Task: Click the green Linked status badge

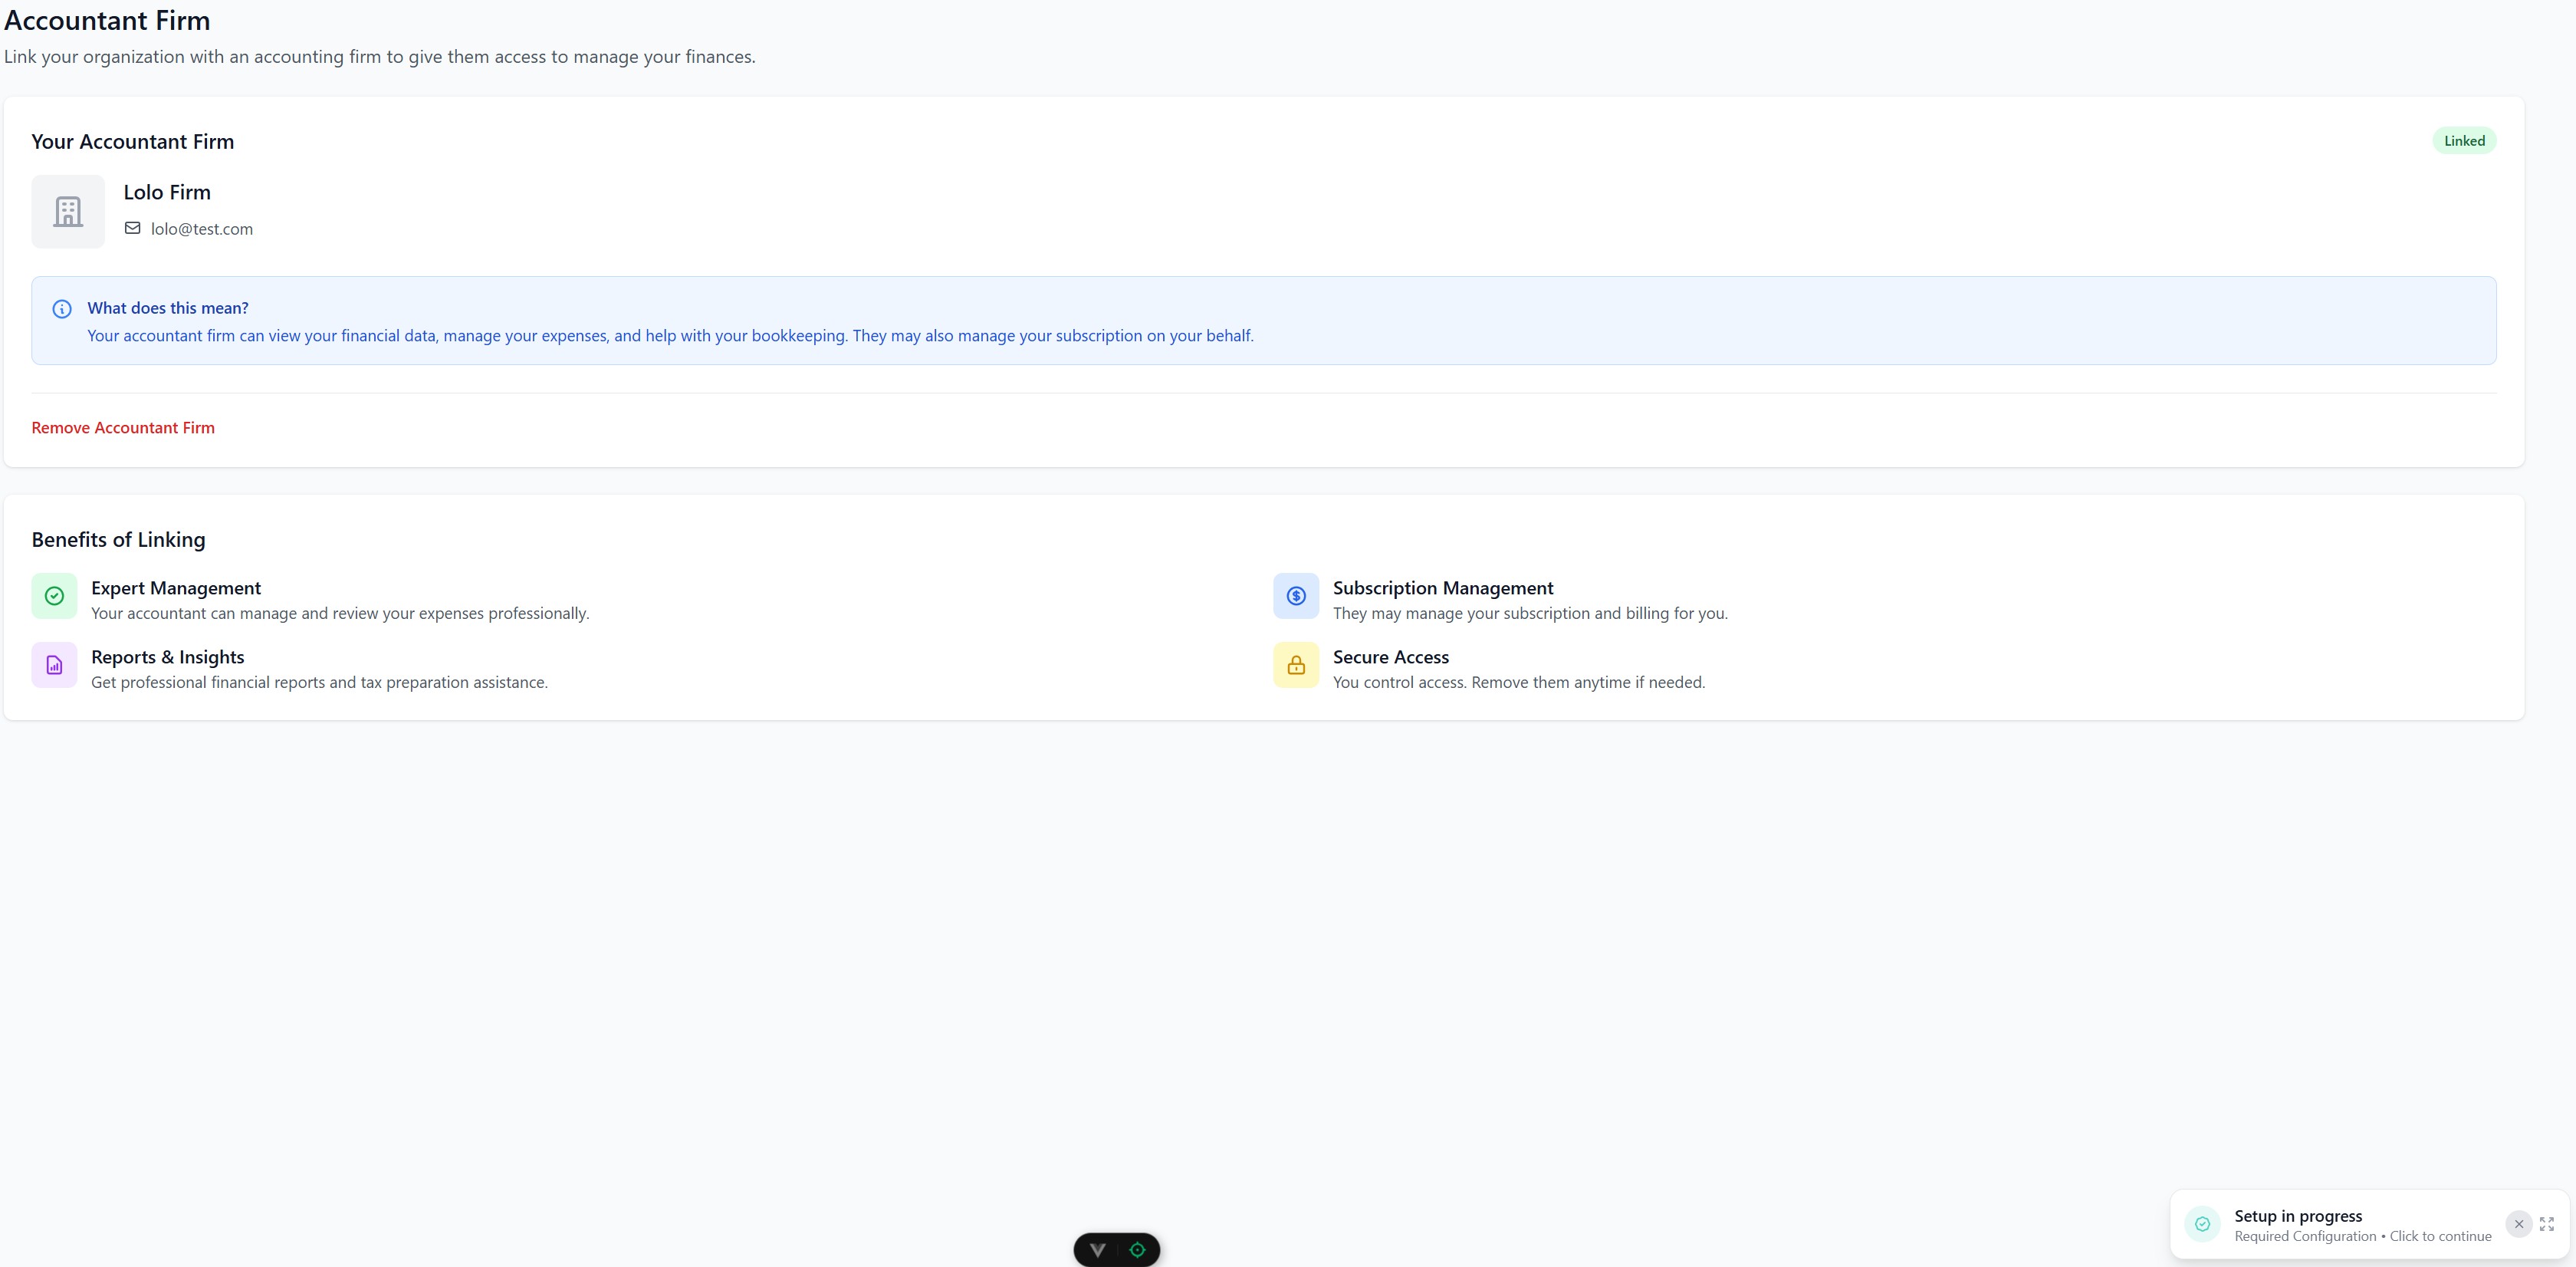Action: click(x=2463, y=140)
